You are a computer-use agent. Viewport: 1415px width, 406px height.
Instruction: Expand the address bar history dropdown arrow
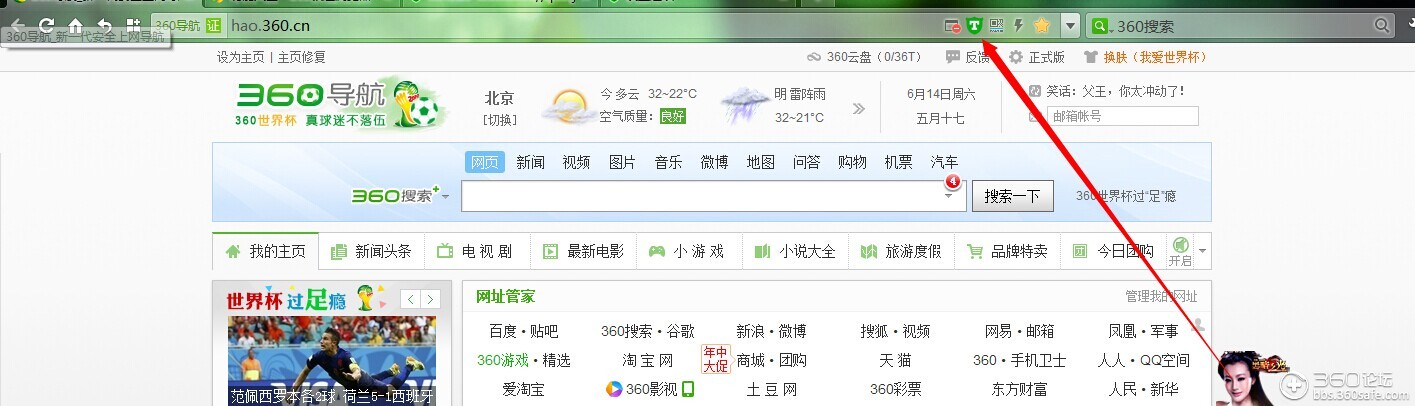[1070, 26]
